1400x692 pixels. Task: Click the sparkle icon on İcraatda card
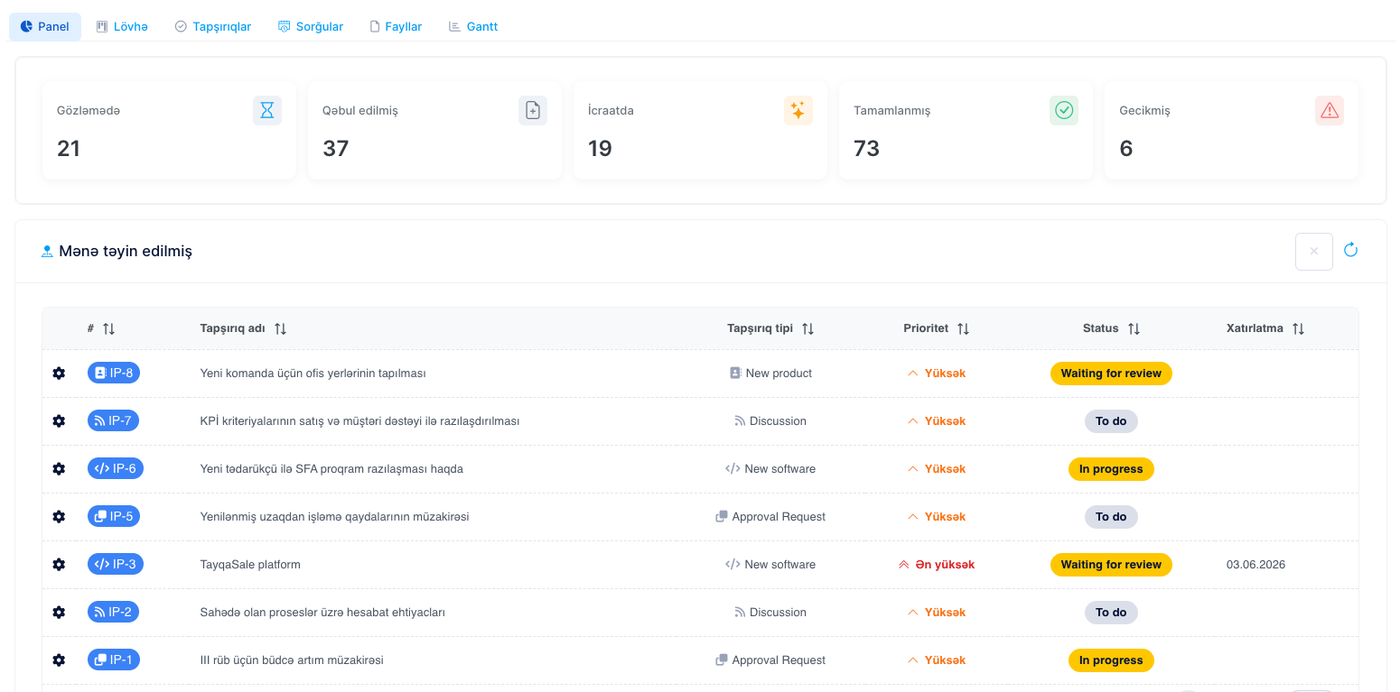pos(798,110)
